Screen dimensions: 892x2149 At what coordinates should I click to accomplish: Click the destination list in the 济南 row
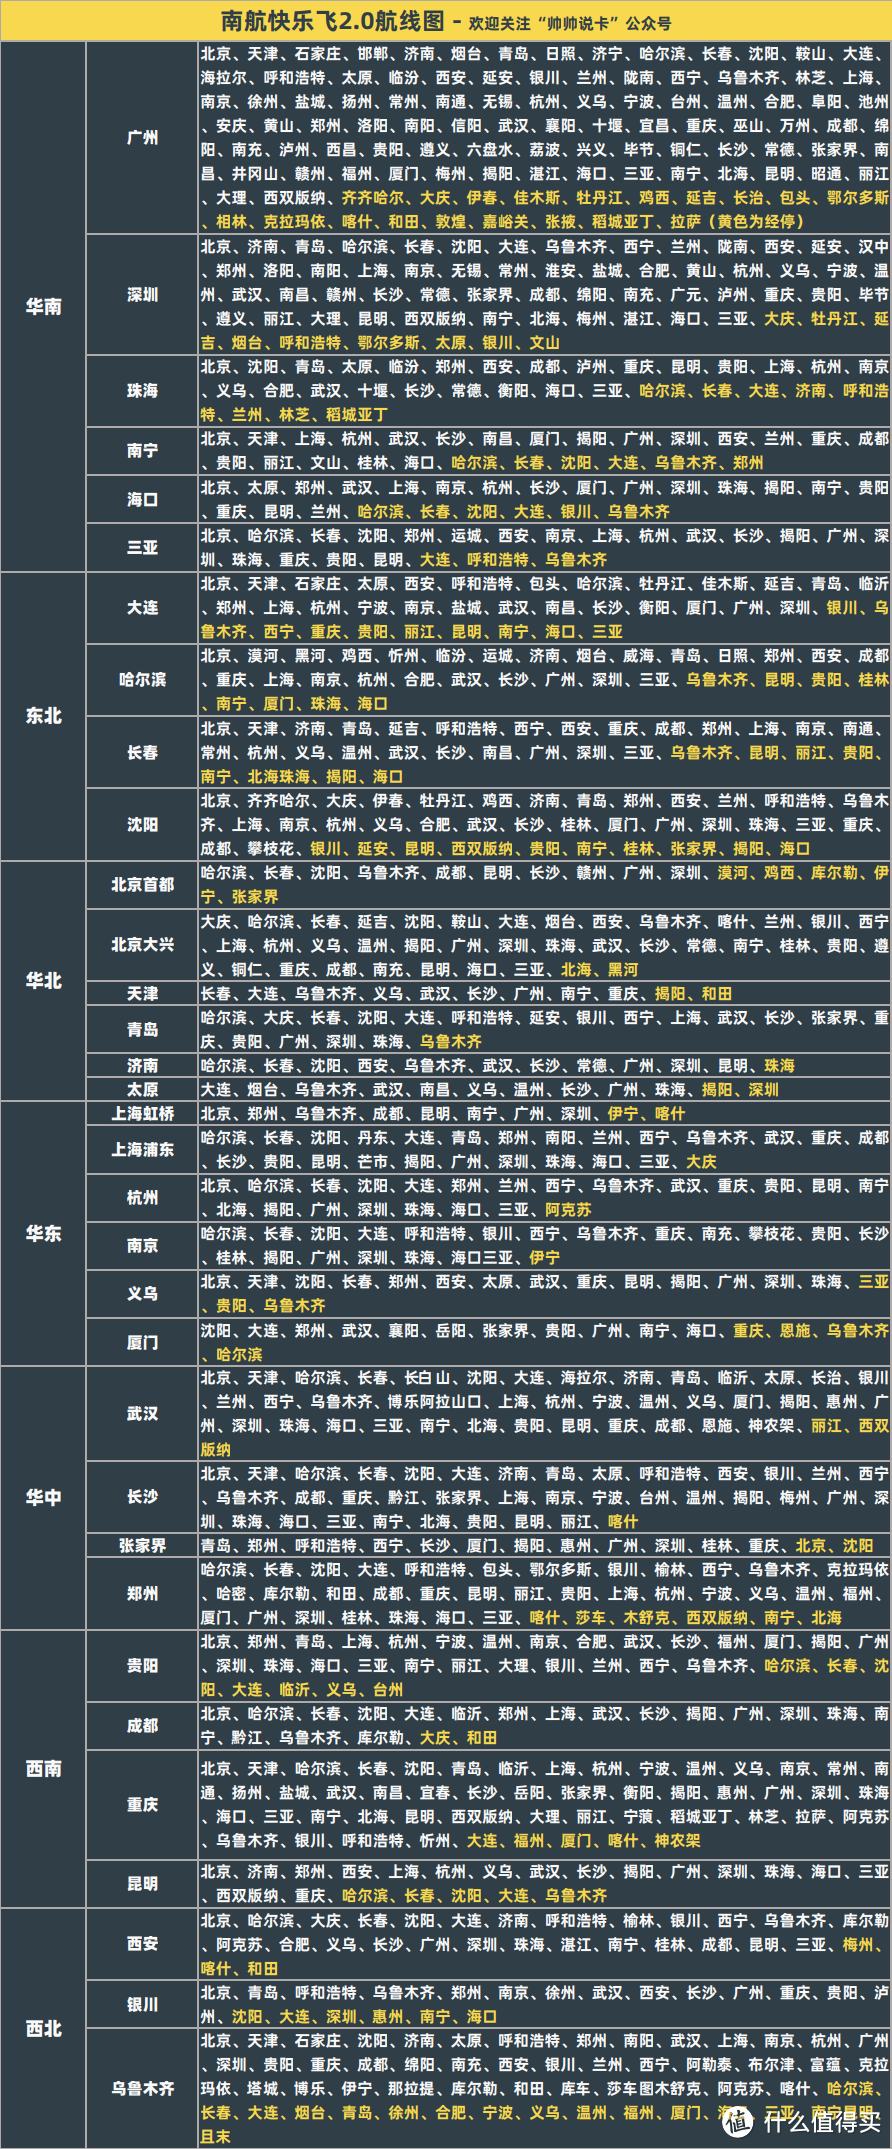coord(545,1065)
